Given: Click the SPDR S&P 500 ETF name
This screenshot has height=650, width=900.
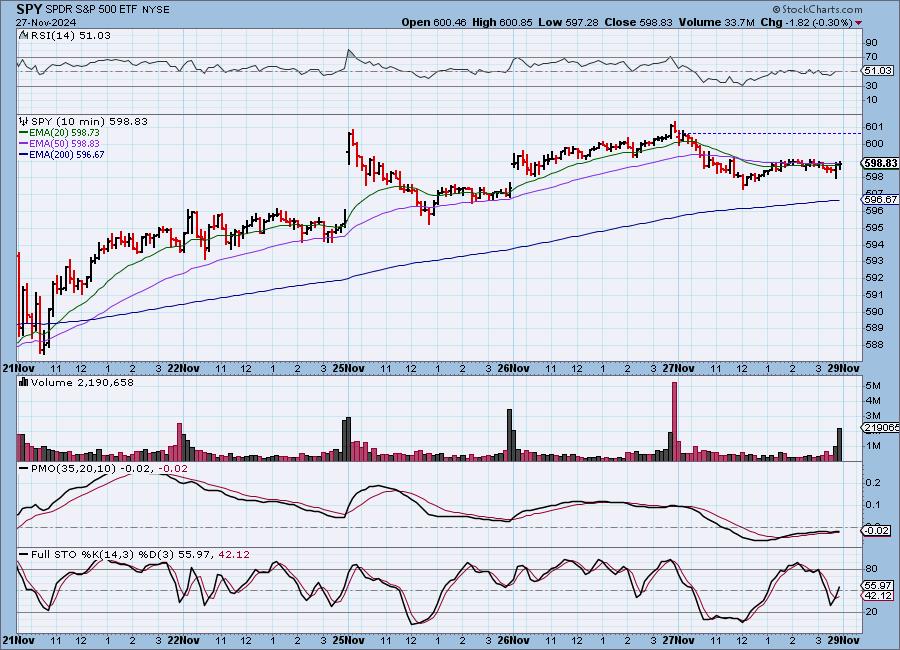Looking at the screenshot, I should (x=90, y=10).
